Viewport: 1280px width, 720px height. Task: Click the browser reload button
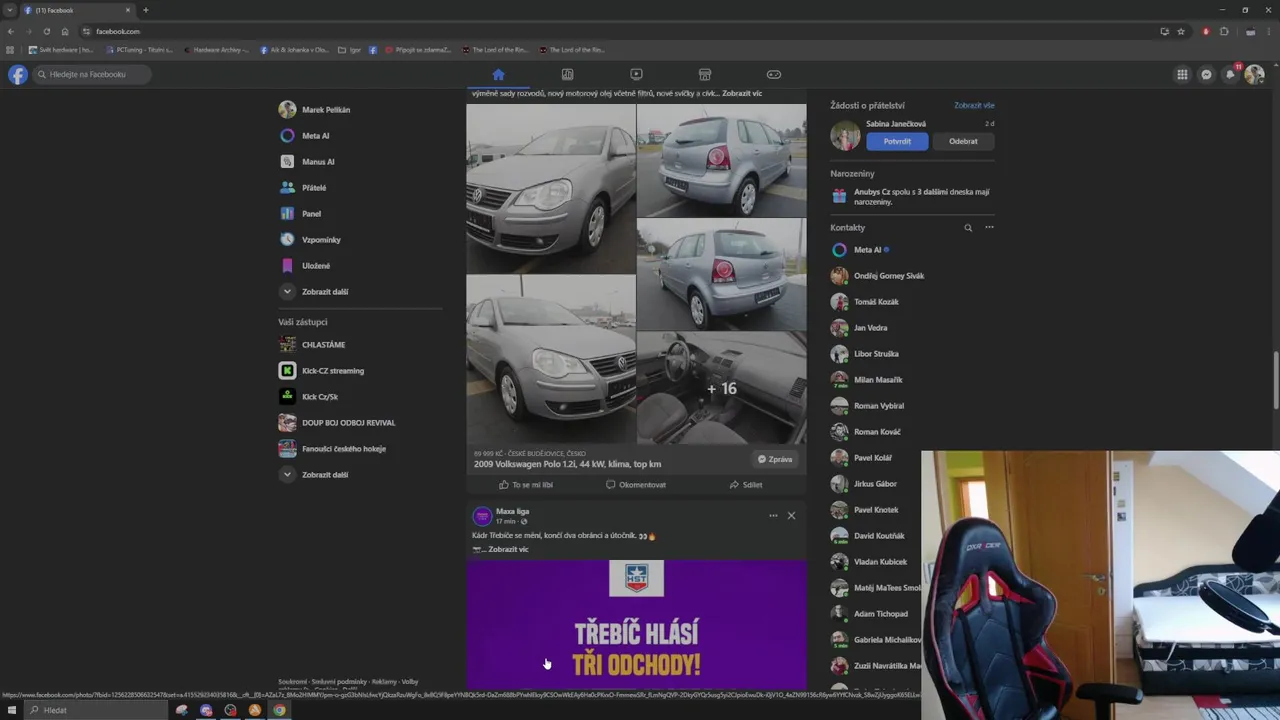(x=46, y=31)
